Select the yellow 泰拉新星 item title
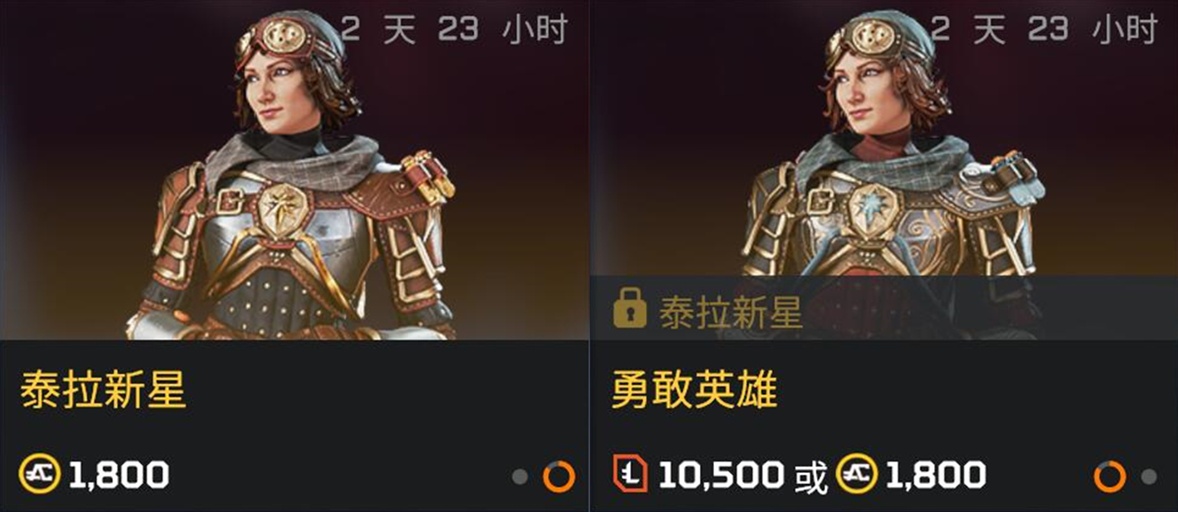The image size is (1178, 512). tap(103, 390)
